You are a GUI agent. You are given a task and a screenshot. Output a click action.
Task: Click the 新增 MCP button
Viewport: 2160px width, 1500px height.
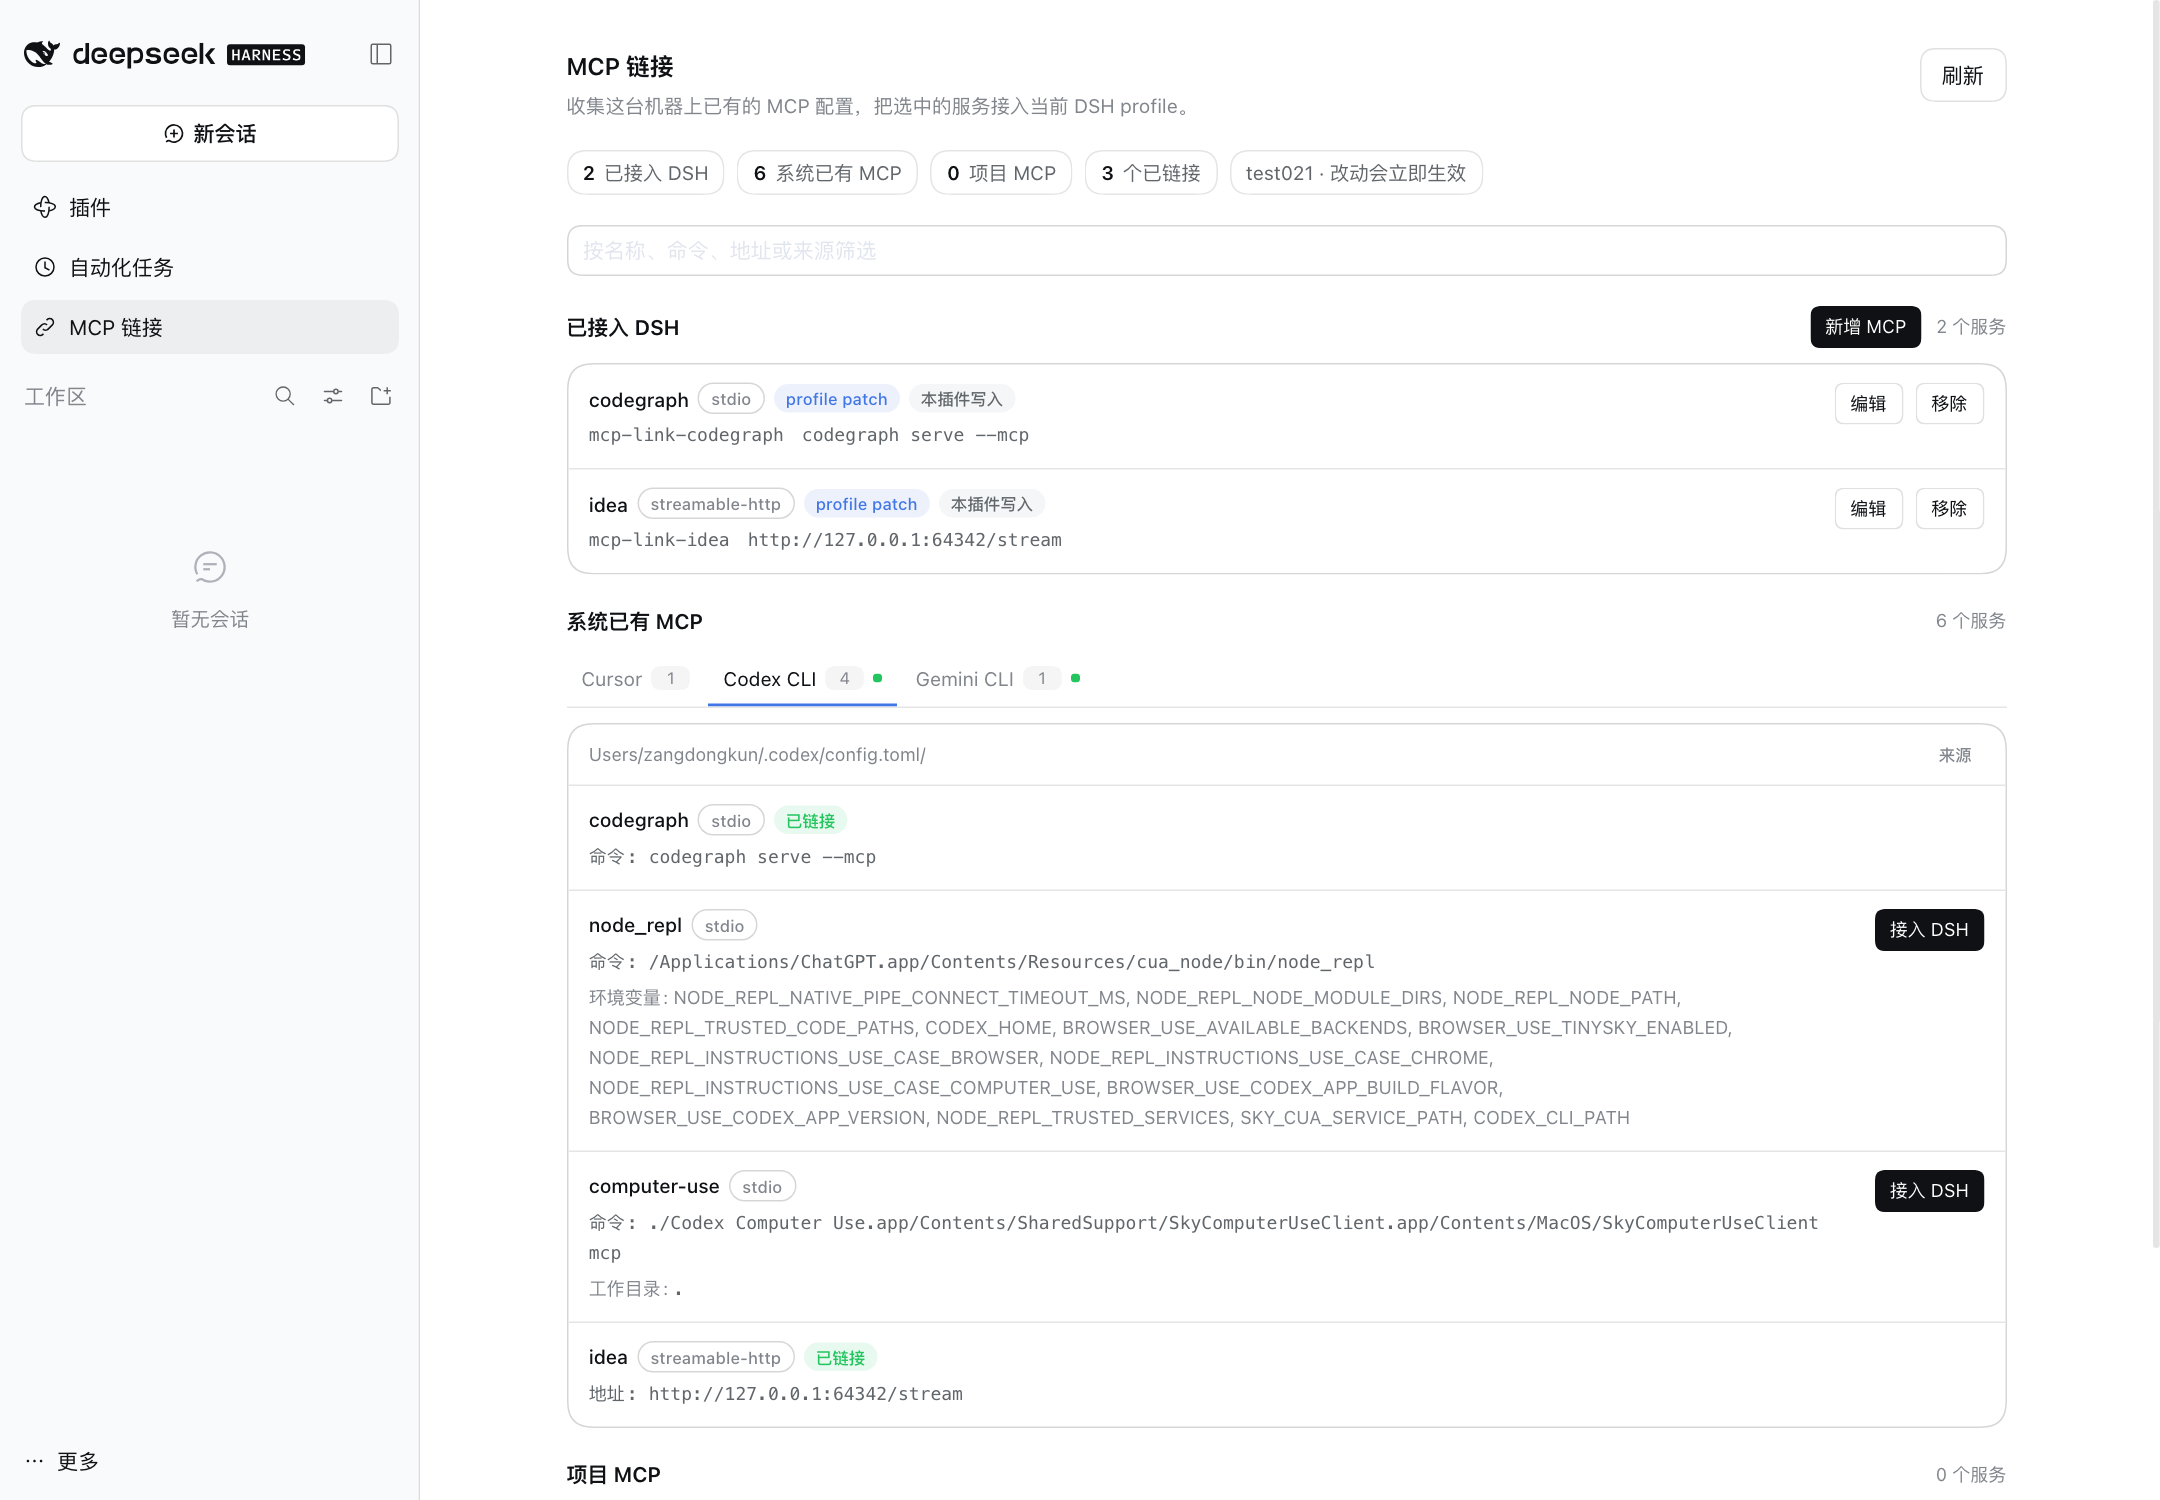[1865, 327]
